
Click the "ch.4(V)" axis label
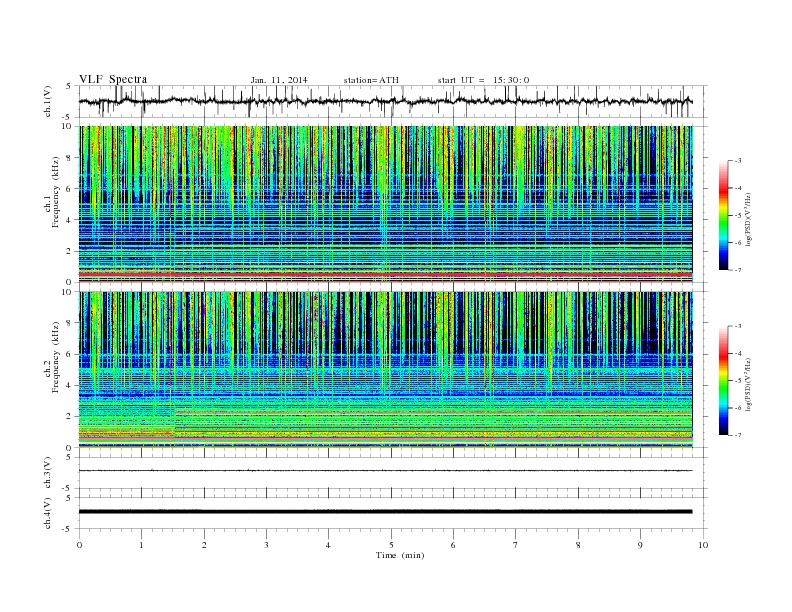48,513
